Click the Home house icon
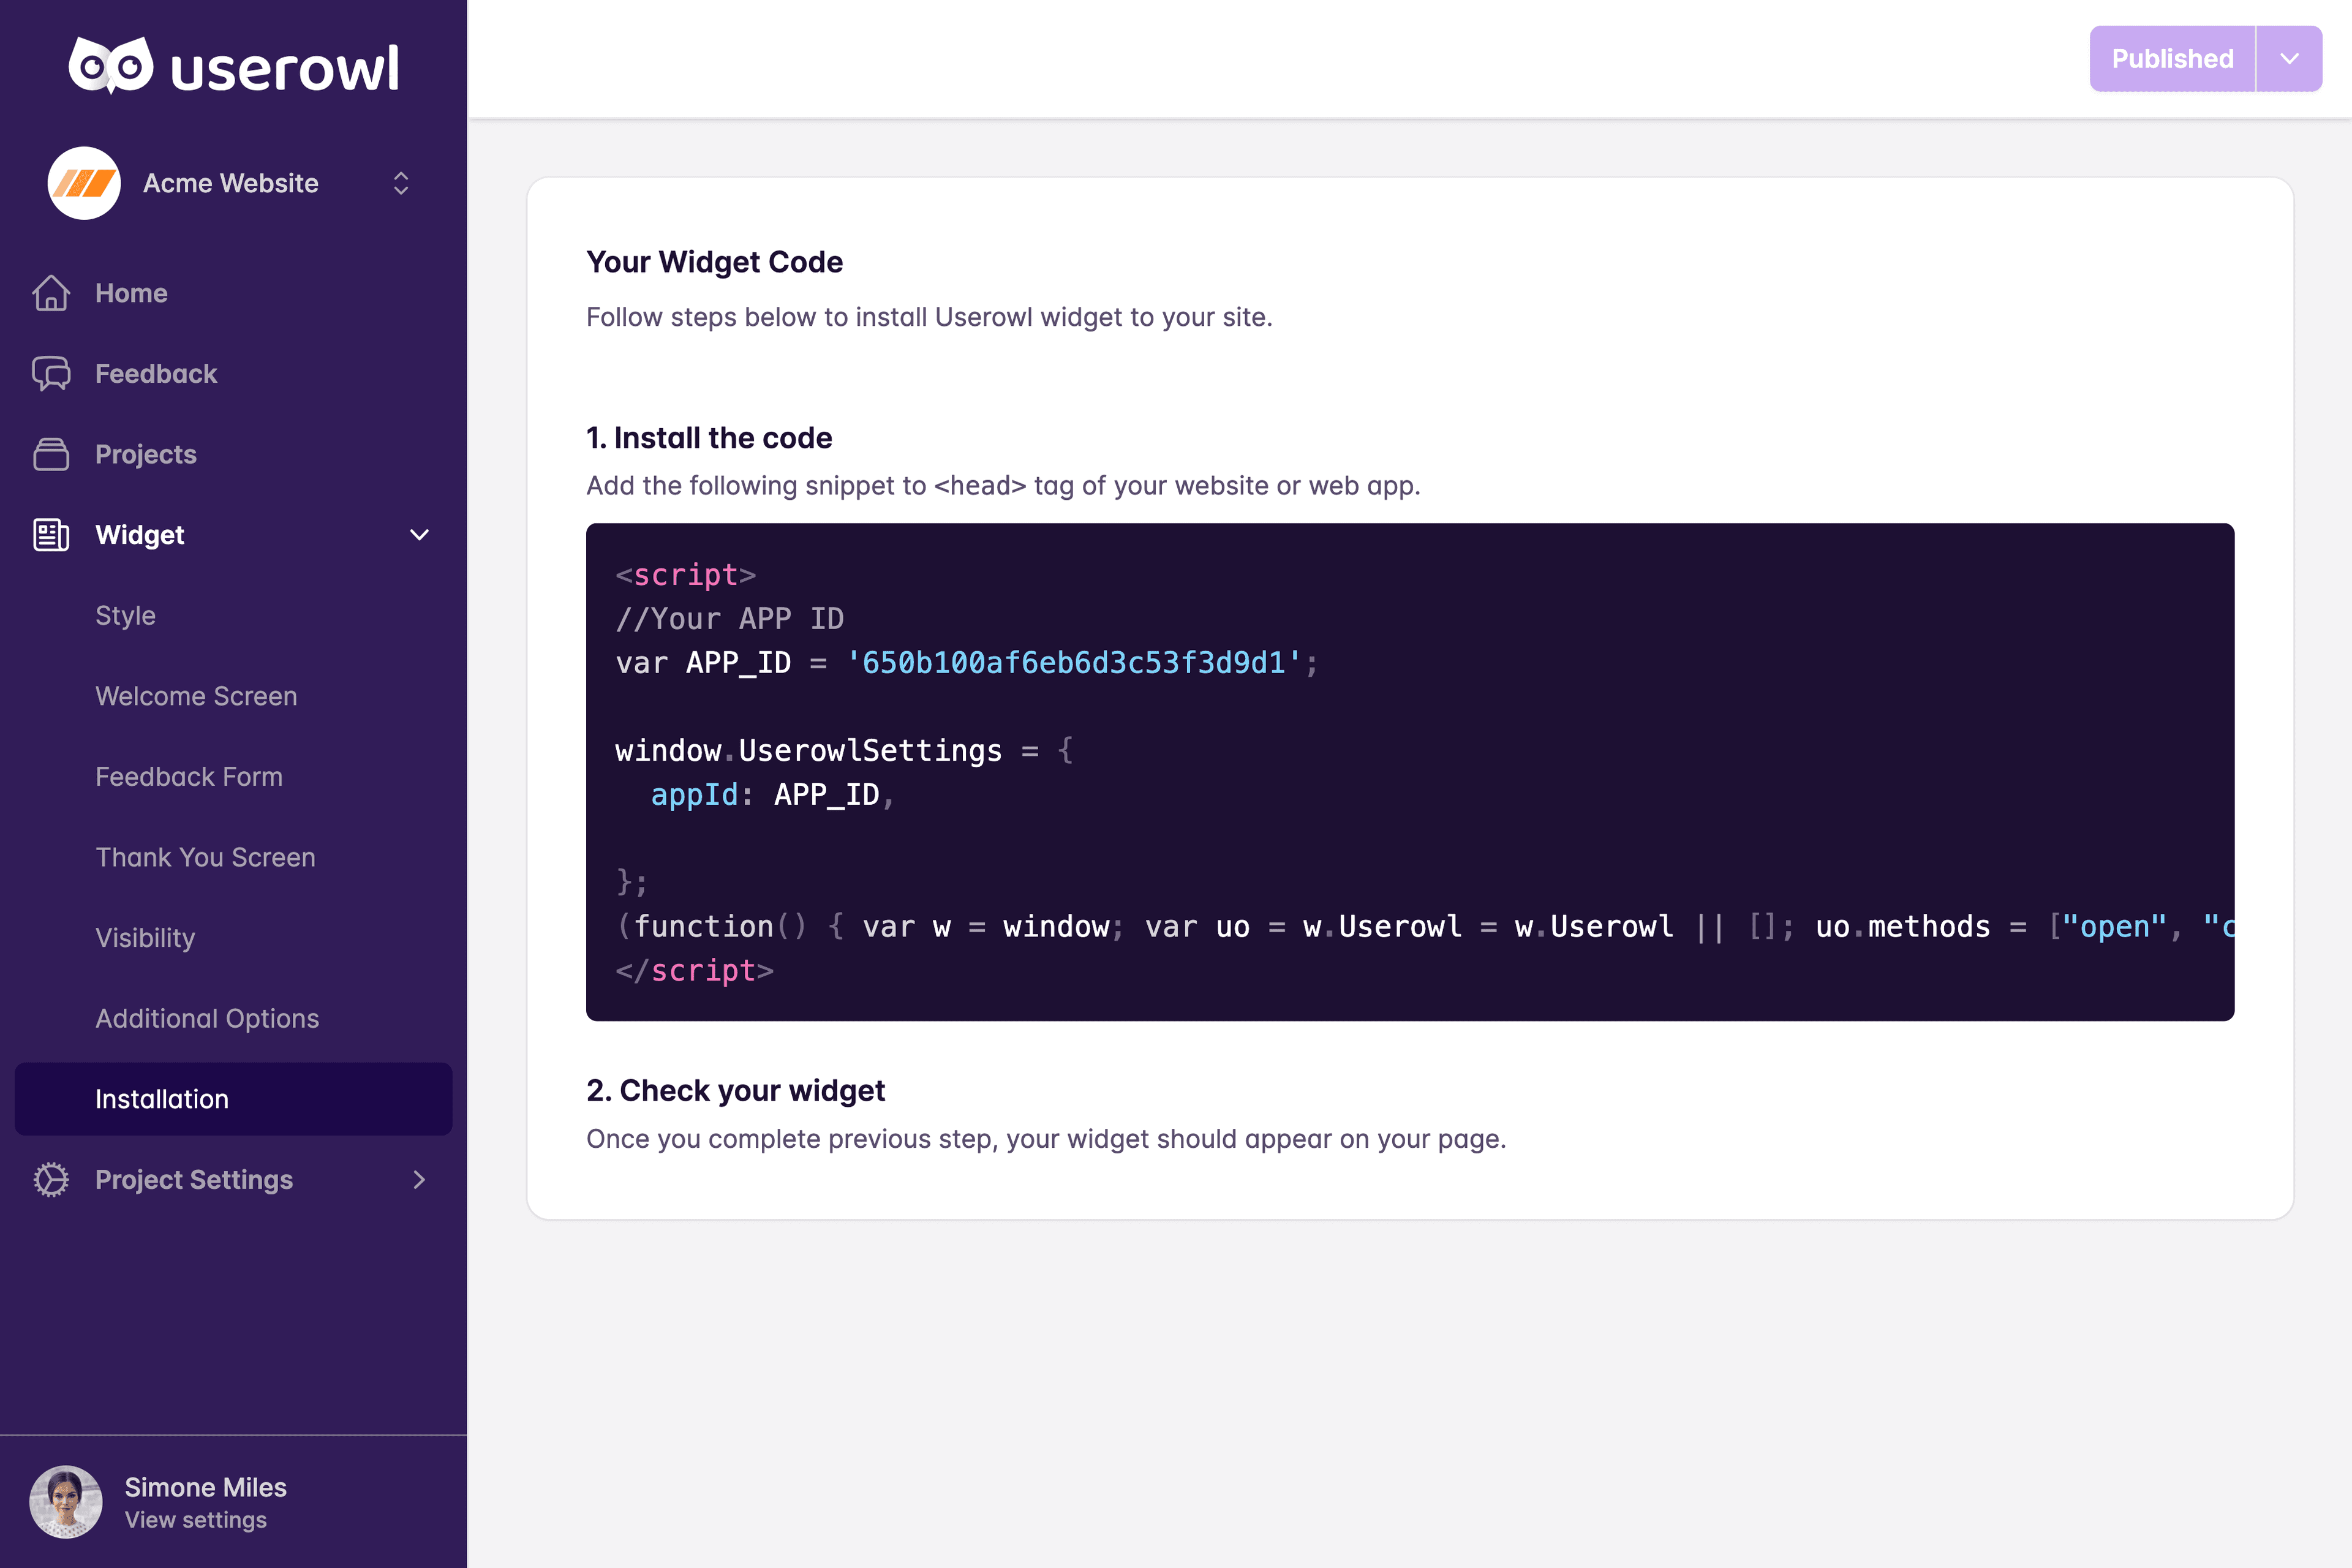The height and width of the screenshot is (1568, 2352). [51, 293]
